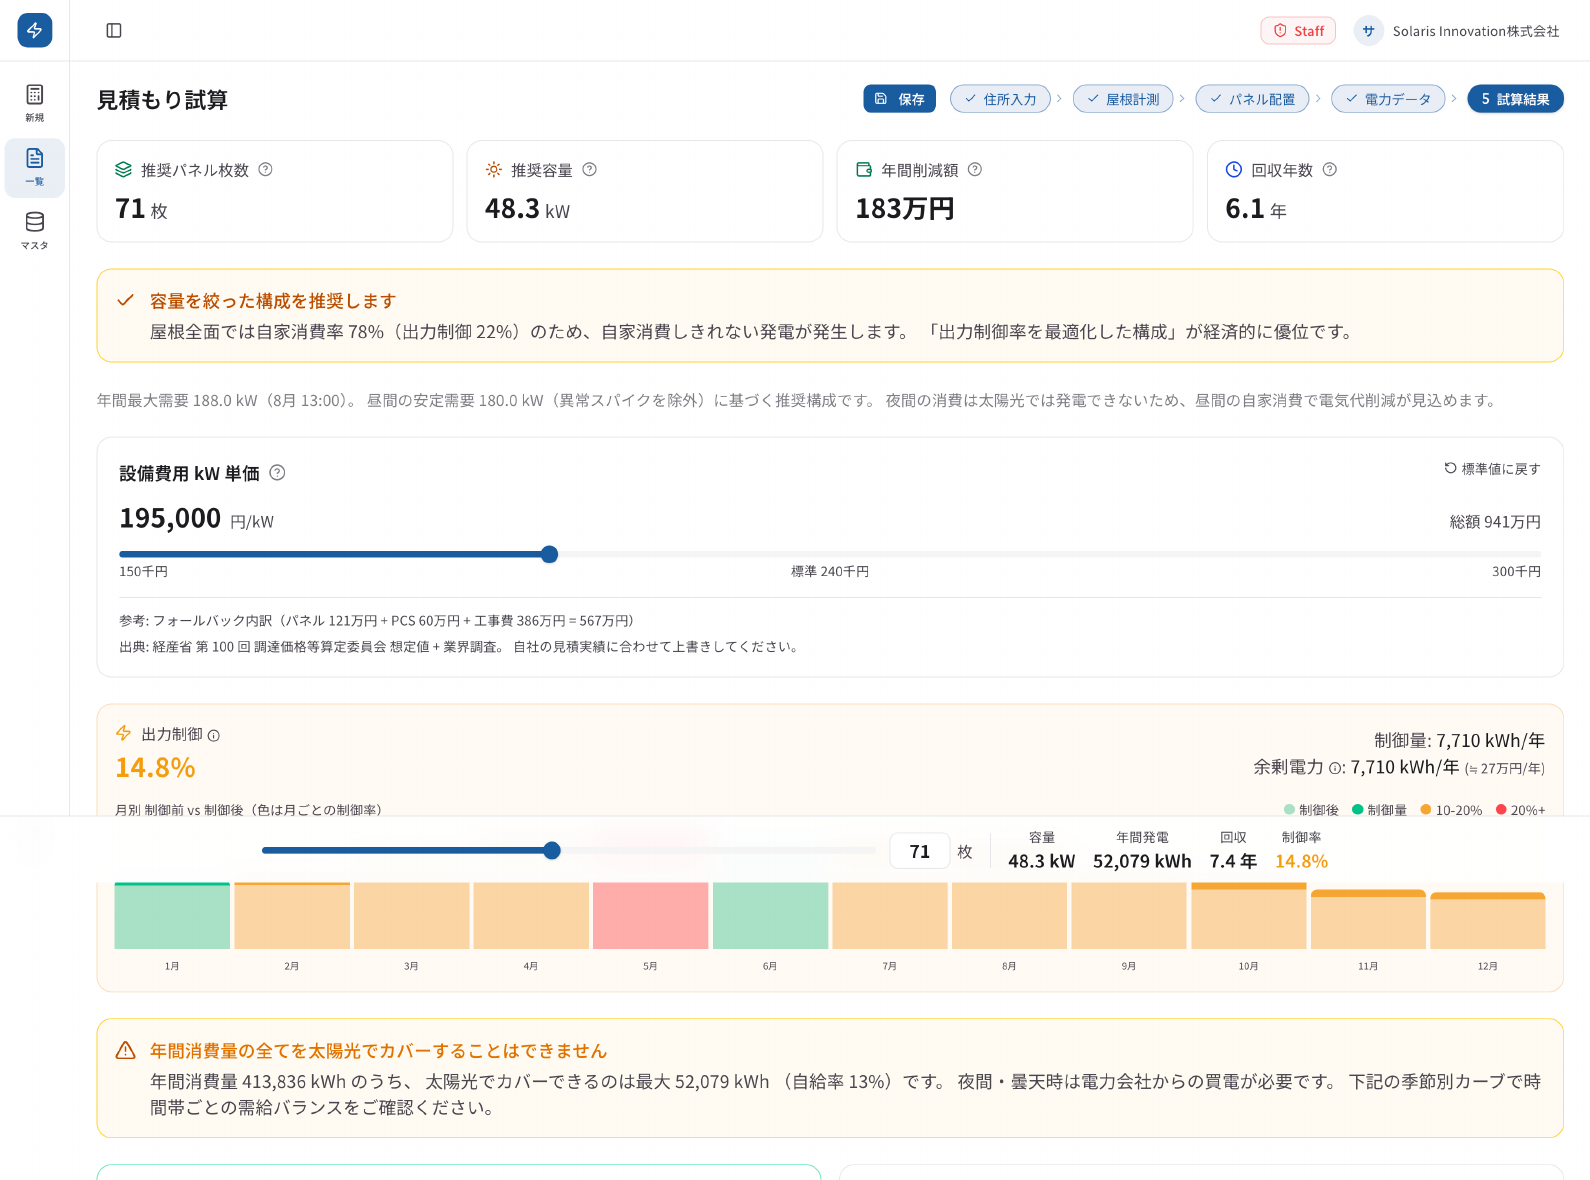Image resolution: width=1590 pixels, height=1180 pixels.
Task: Adjust the 設備費用 kW 単価 slider handle
Action: point(550,554)
